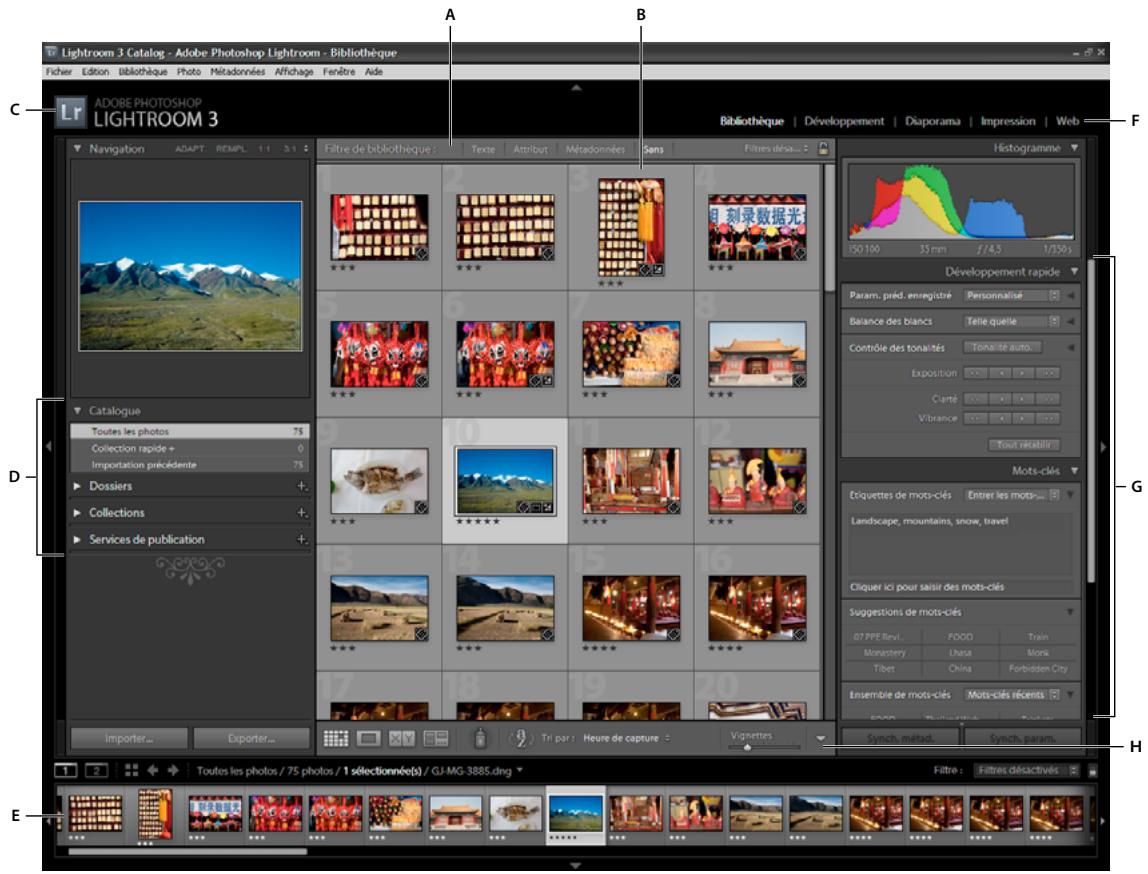Click the Tonalité auto. button
The width and height of the screenshot is (1148, 874).
(1001, 348)
